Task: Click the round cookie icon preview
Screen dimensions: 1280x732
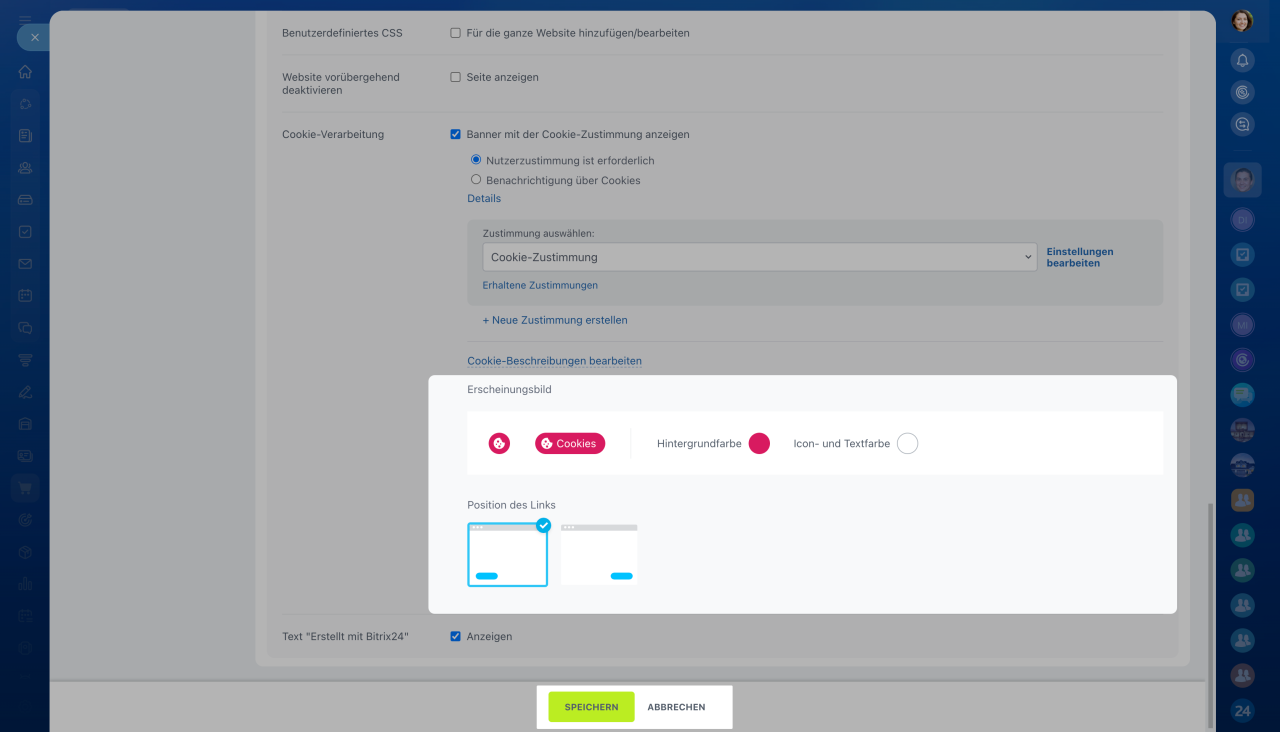Action: 499,443
